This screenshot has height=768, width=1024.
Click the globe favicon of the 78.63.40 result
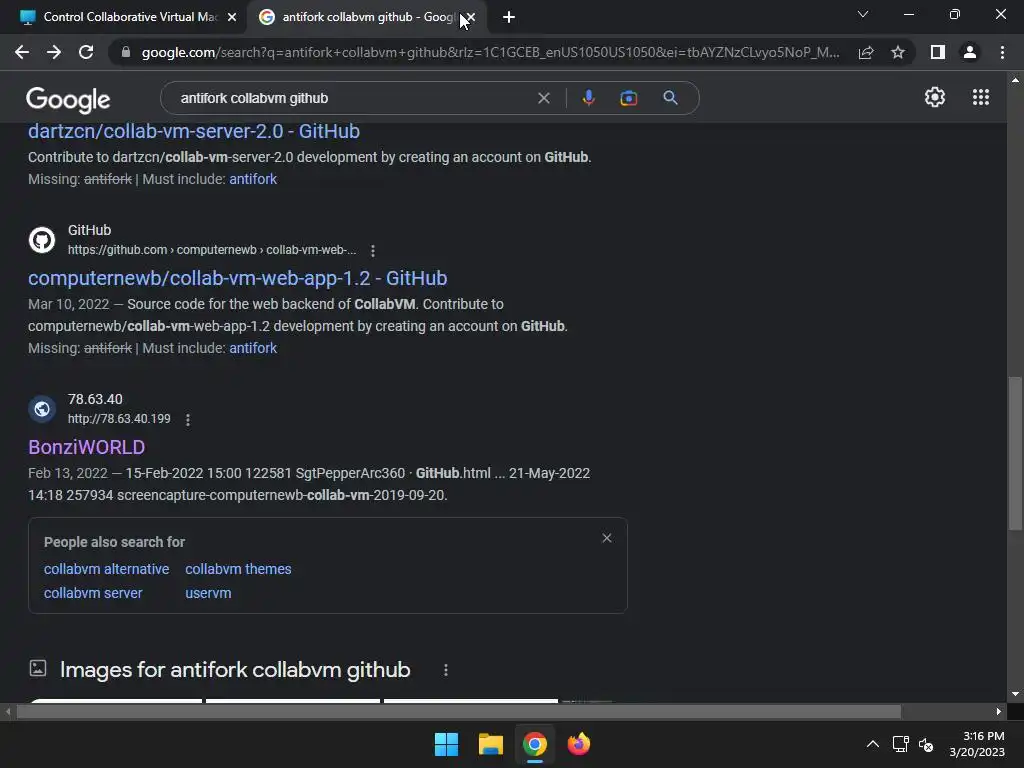click(x=42, y=409)
